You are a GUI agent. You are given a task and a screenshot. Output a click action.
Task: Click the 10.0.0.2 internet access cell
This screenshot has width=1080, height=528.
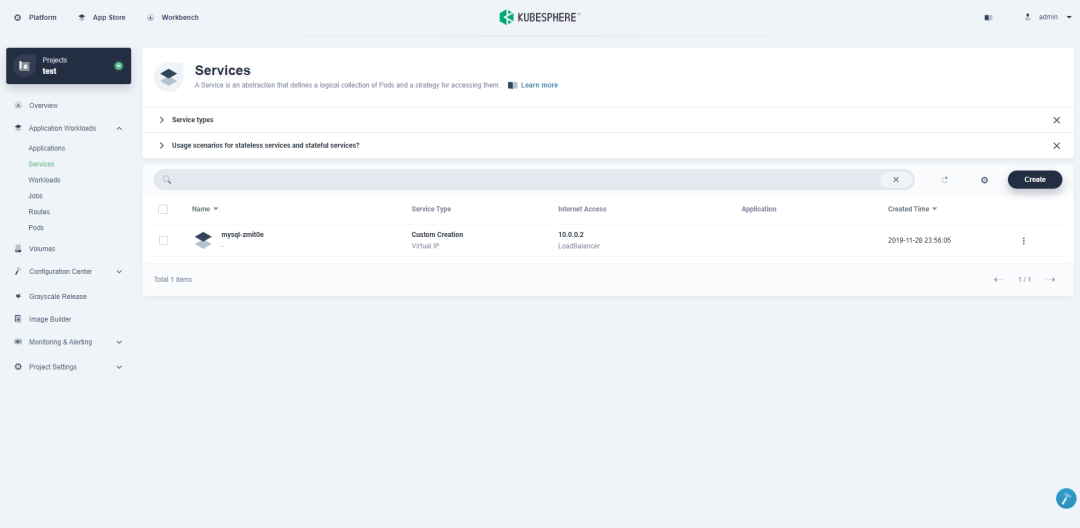(x=571, y=235)
